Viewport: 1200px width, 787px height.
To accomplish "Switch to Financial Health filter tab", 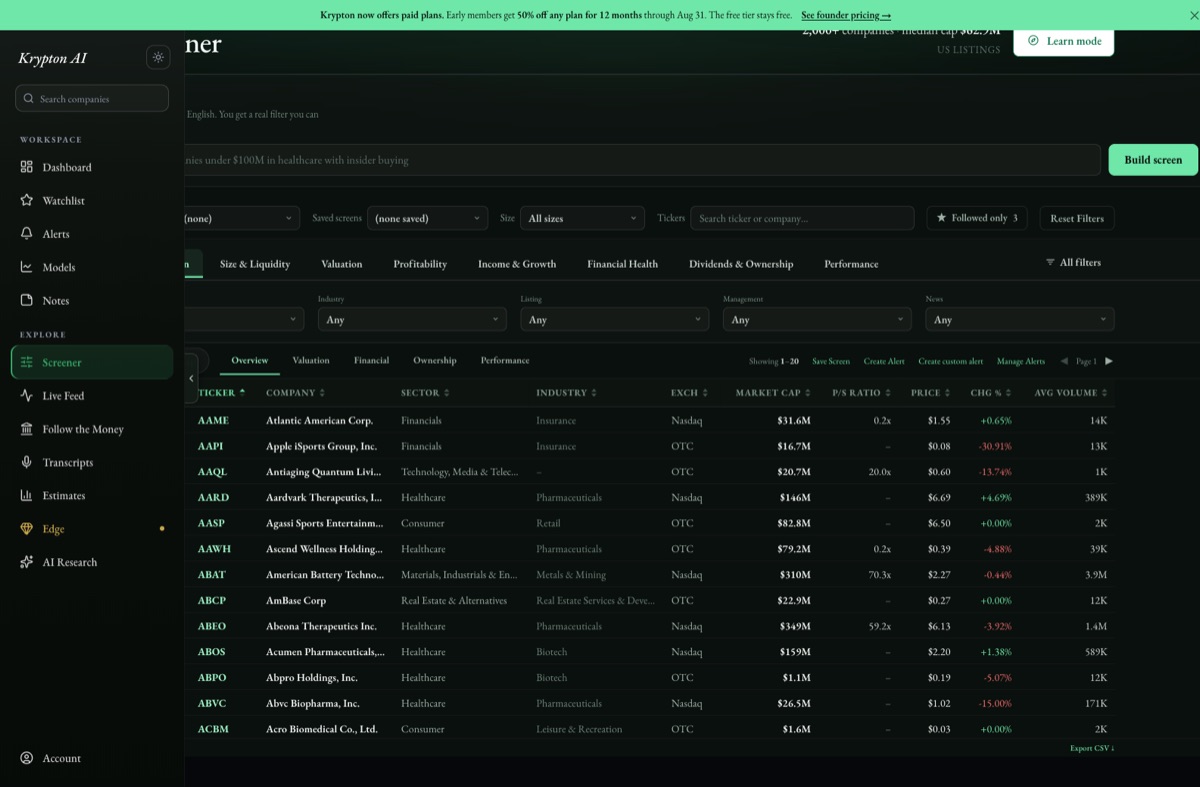I will point(622,264).
